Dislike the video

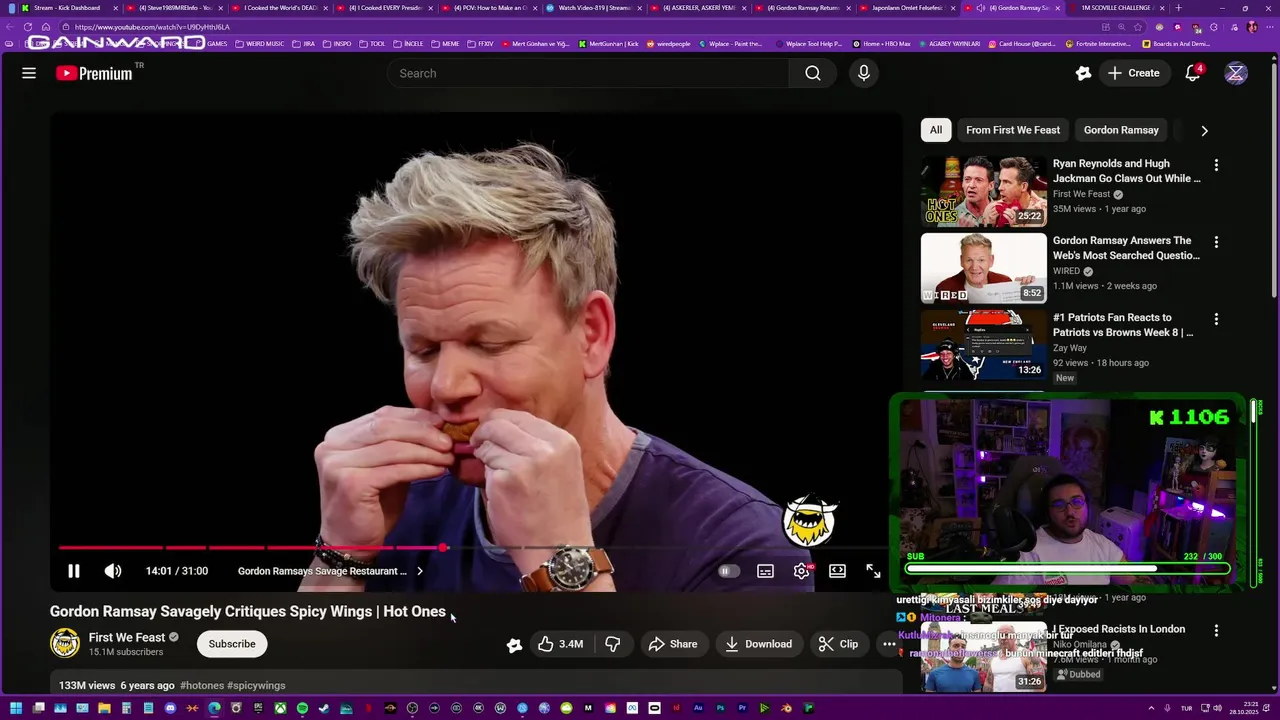click(x=613, y=644)
